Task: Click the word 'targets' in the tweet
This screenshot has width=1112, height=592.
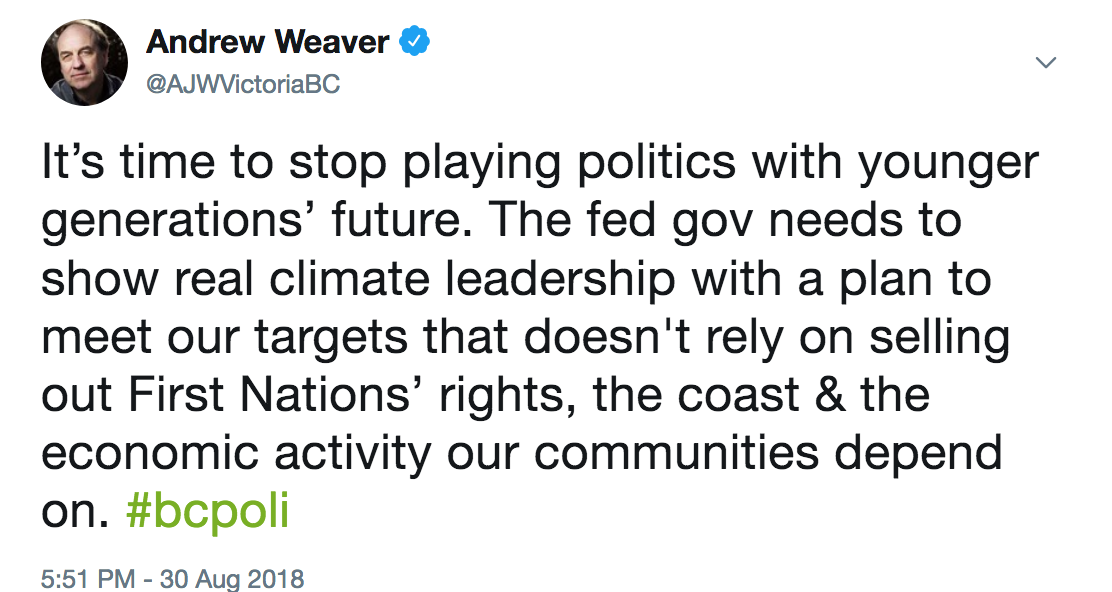Action: pos(331,338)
